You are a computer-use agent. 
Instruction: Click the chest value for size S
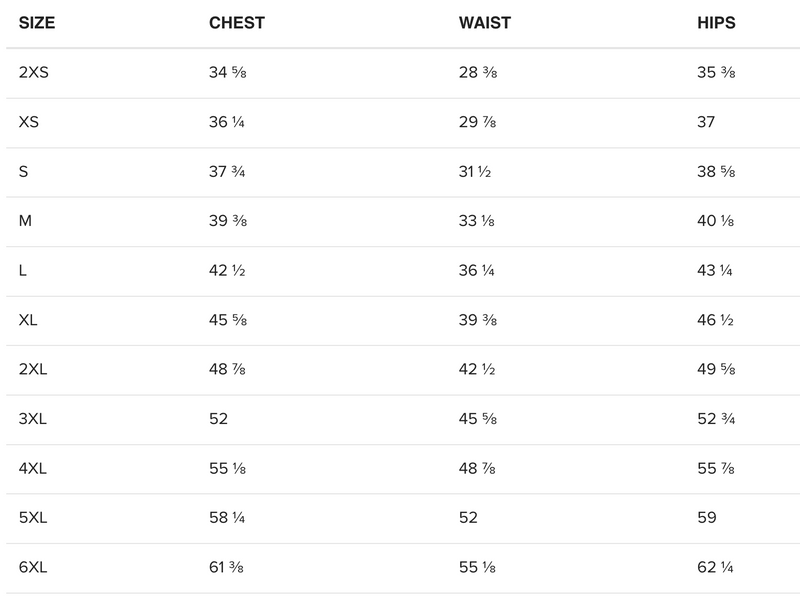point(227,171)
